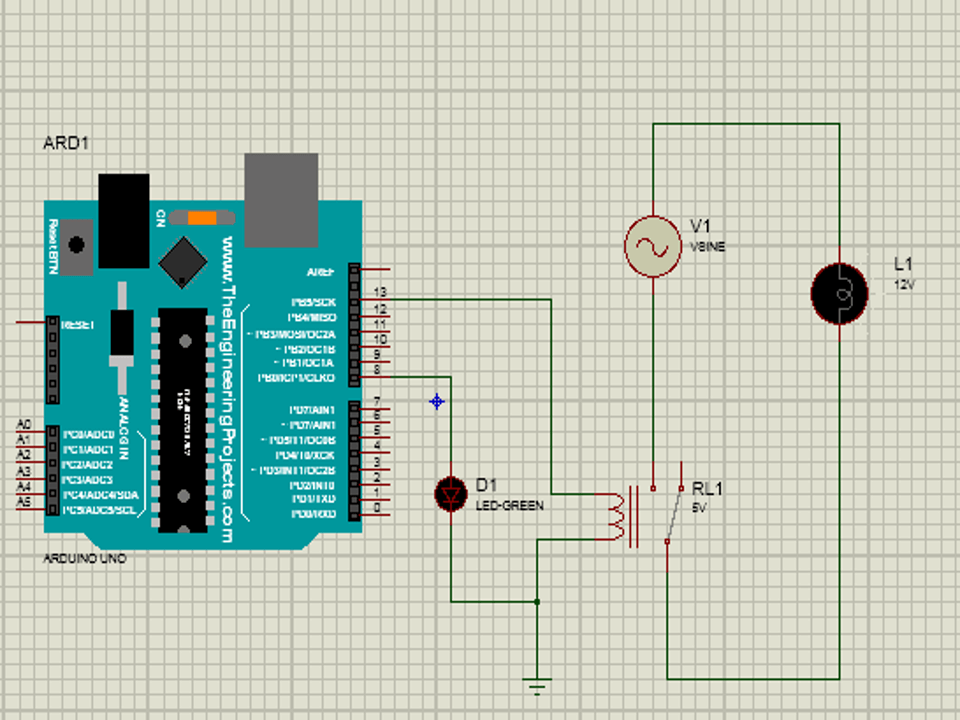Click the 12V lamp value text
Image resolution: width=960 pixels, height=720 pixels.
[x=904, y=285]
